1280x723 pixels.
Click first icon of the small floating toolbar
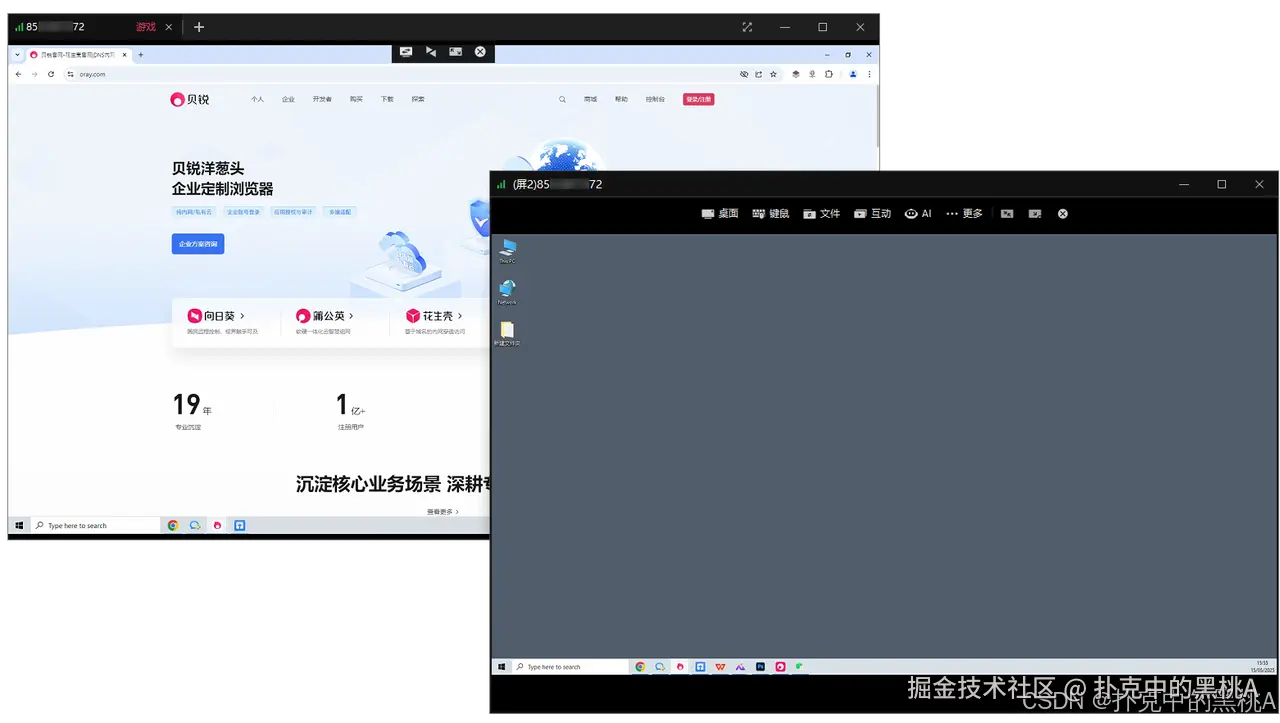click(x=406, y=52)
